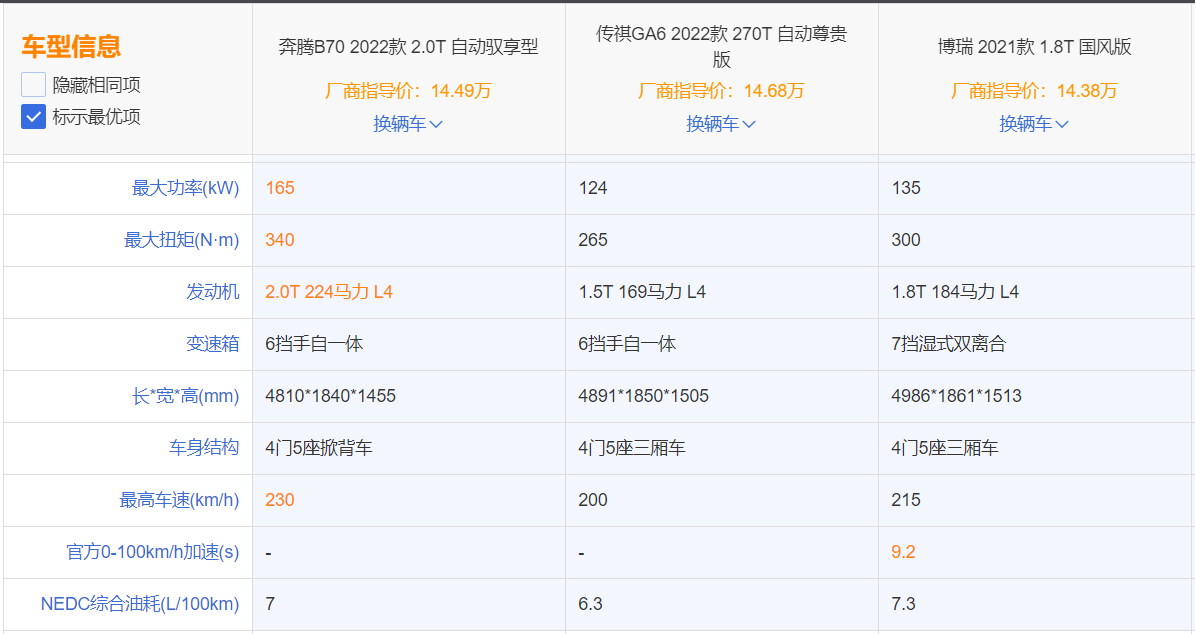1195x634 pixels.
Task: Open the 博瑞 2021款 1.8T 国风版 title
Action: tap(1034, 46)
